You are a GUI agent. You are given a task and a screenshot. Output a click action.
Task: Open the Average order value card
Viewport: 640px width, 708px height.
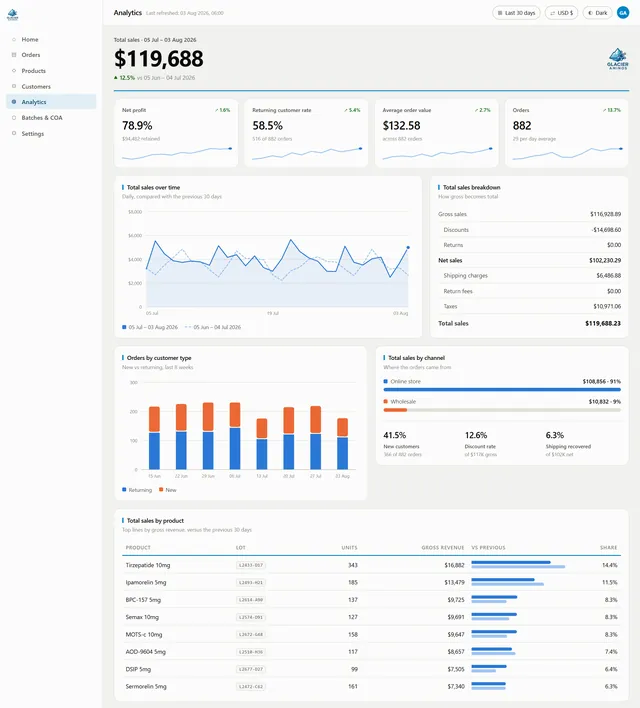pyautogui.click(x=437, y=133)
